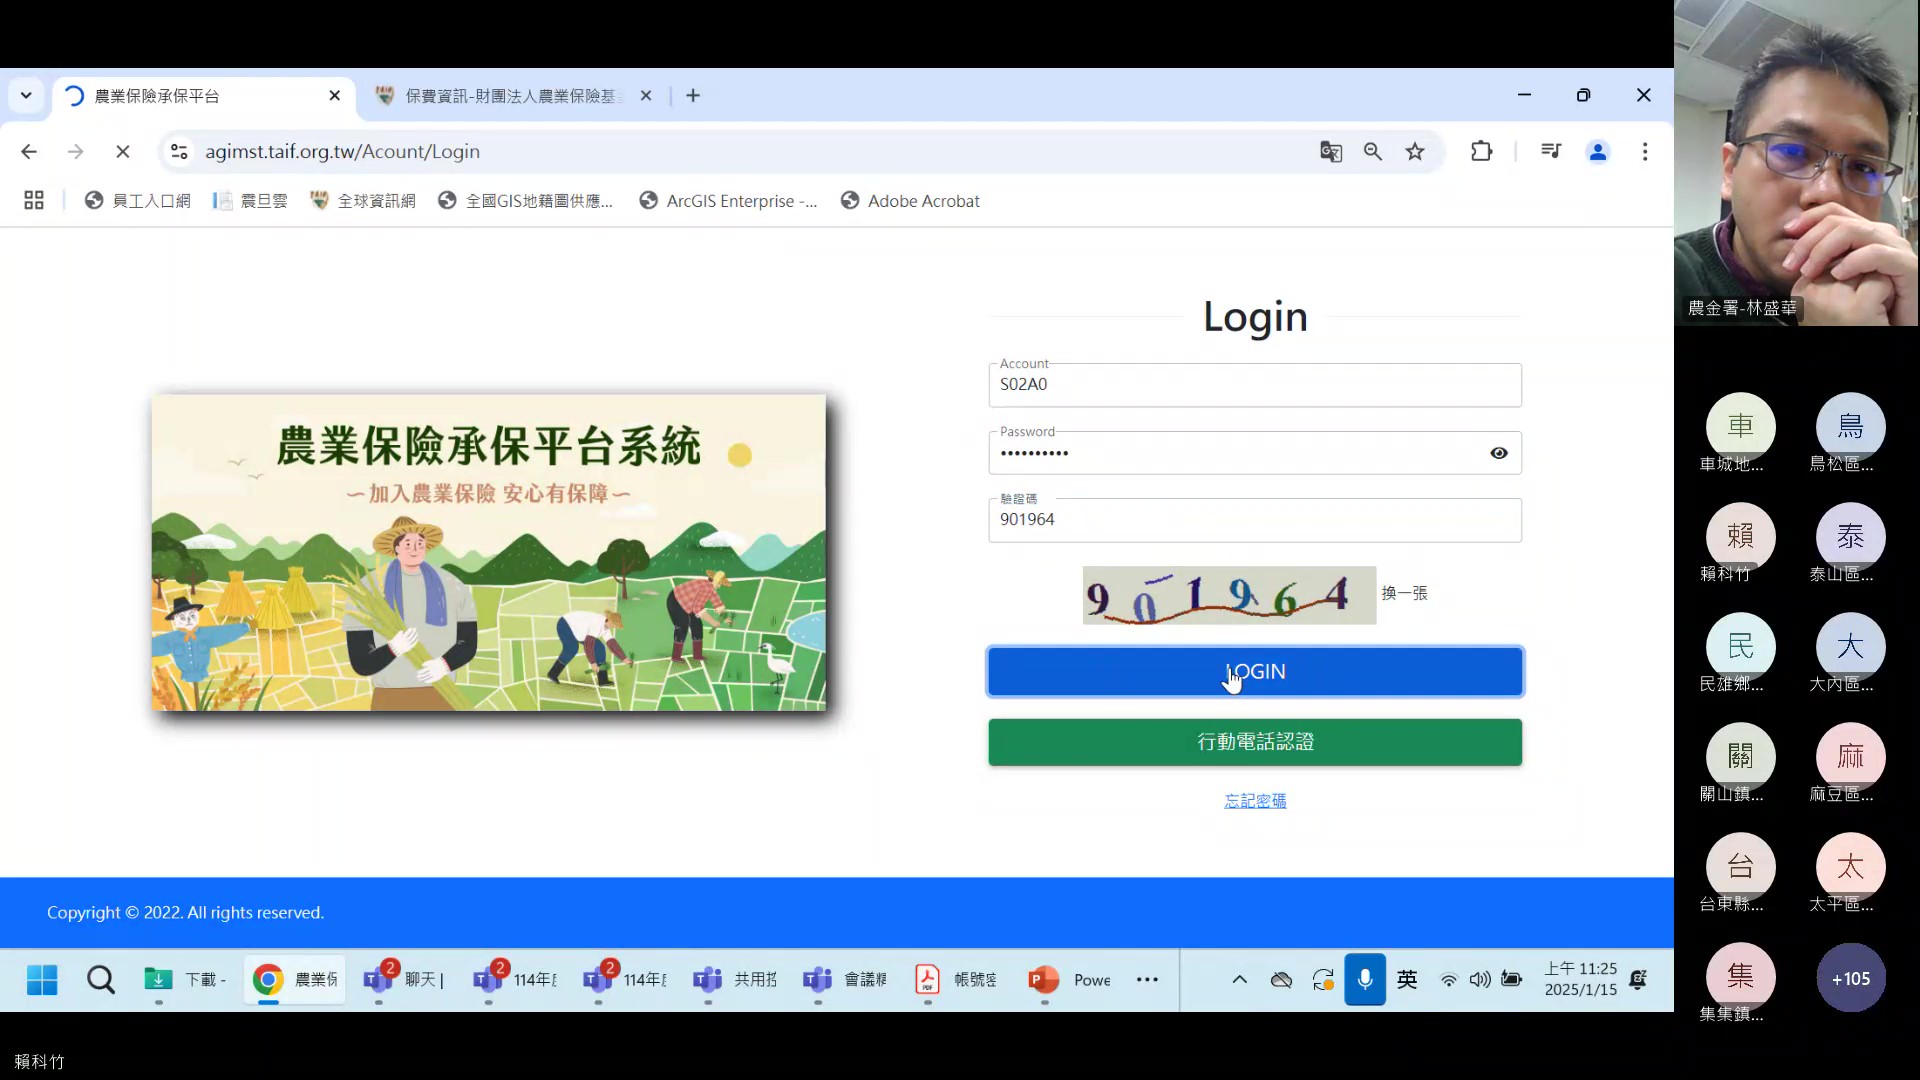This screenshot has width=1920, height=1080.
Task: Select participant 鳥松區 avatar
Action: (1850, 427)
